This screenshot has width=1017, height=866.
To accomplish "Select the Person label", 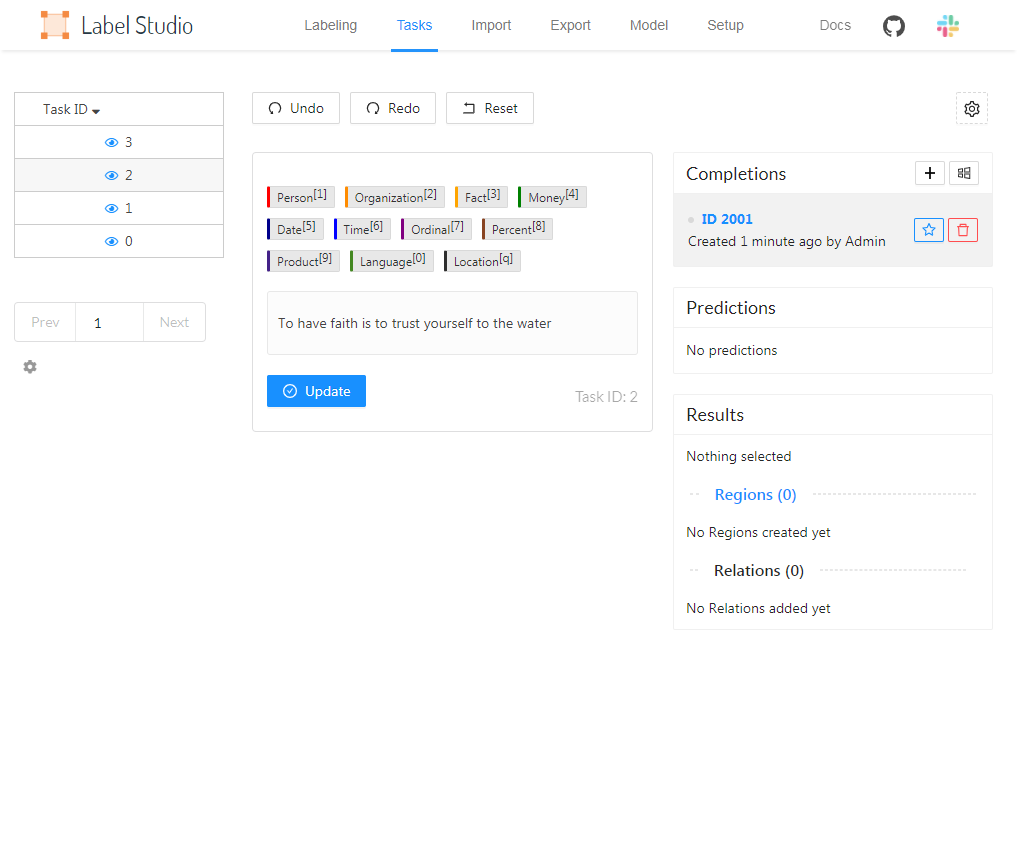I will [x=301, y=197].
